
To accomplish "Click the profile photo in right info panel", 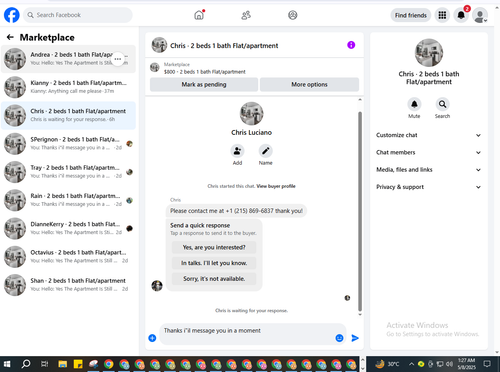I will click(429, 53).
